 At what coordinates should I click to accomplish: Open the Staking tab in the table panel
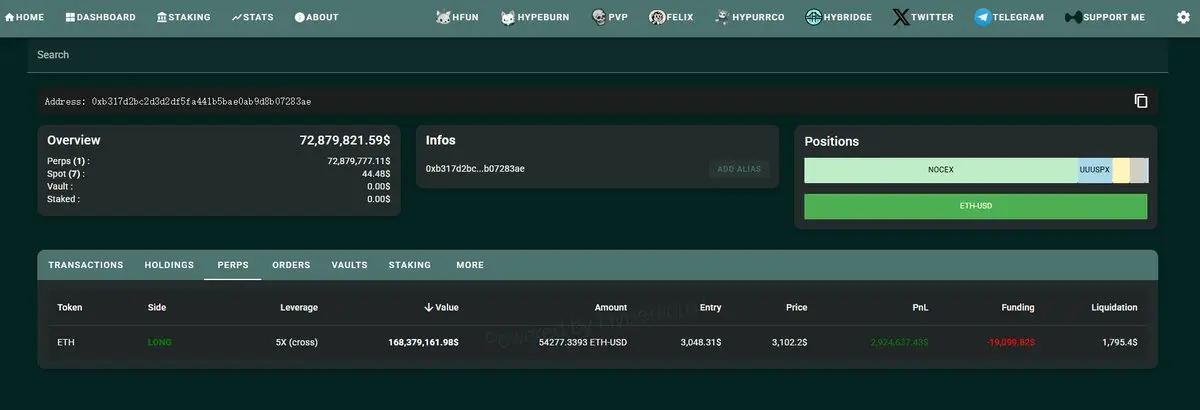[410, 265]
